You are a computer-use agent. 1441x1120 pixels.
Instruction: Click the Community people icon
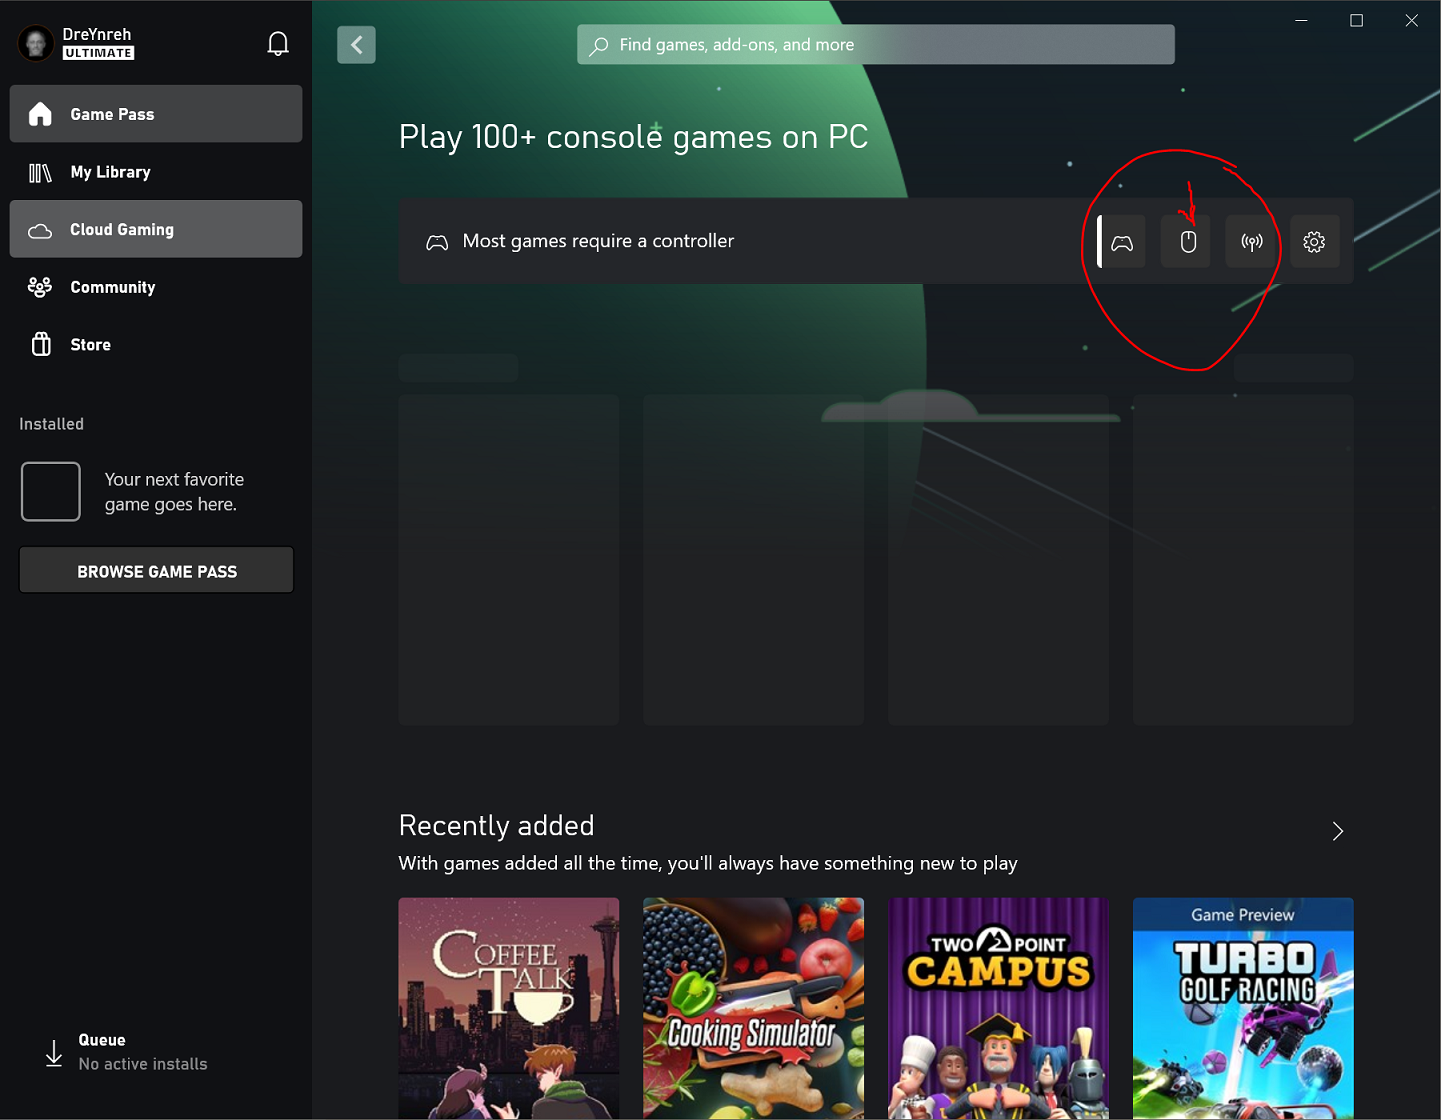40,287
